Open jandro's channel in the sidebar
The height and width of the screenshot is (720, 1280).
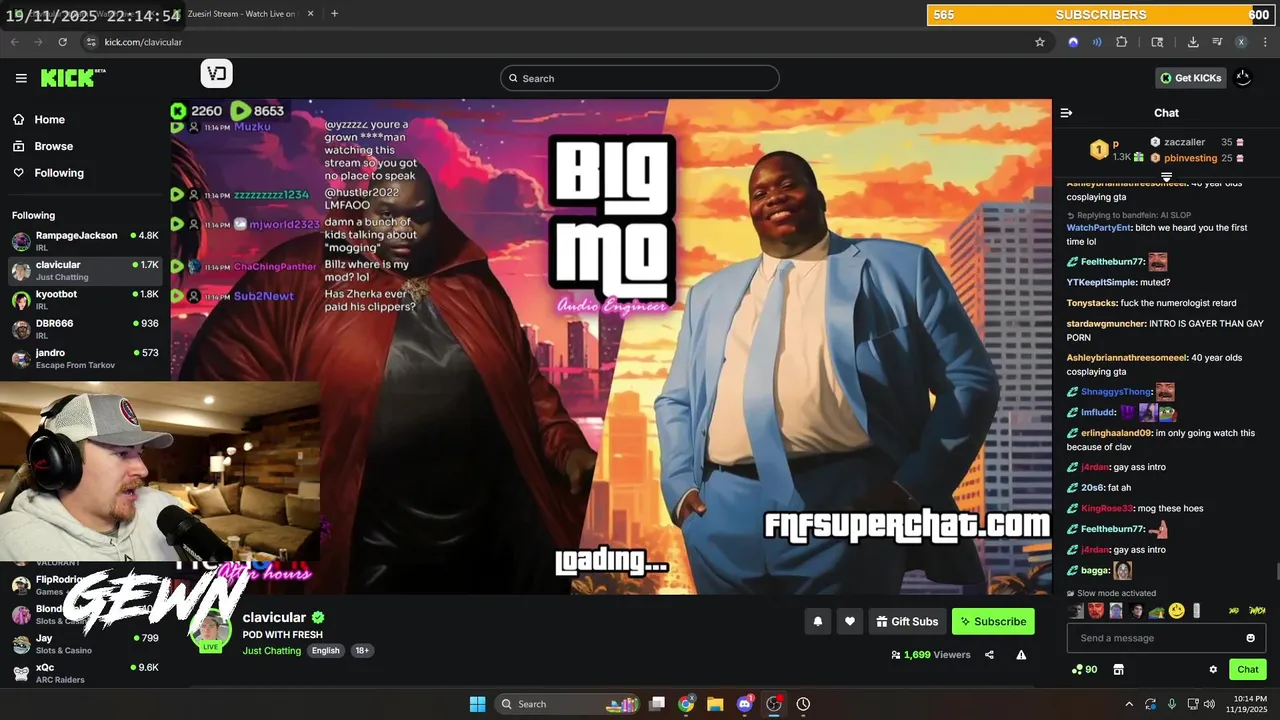pyautogui.click(x=85, y=358)
